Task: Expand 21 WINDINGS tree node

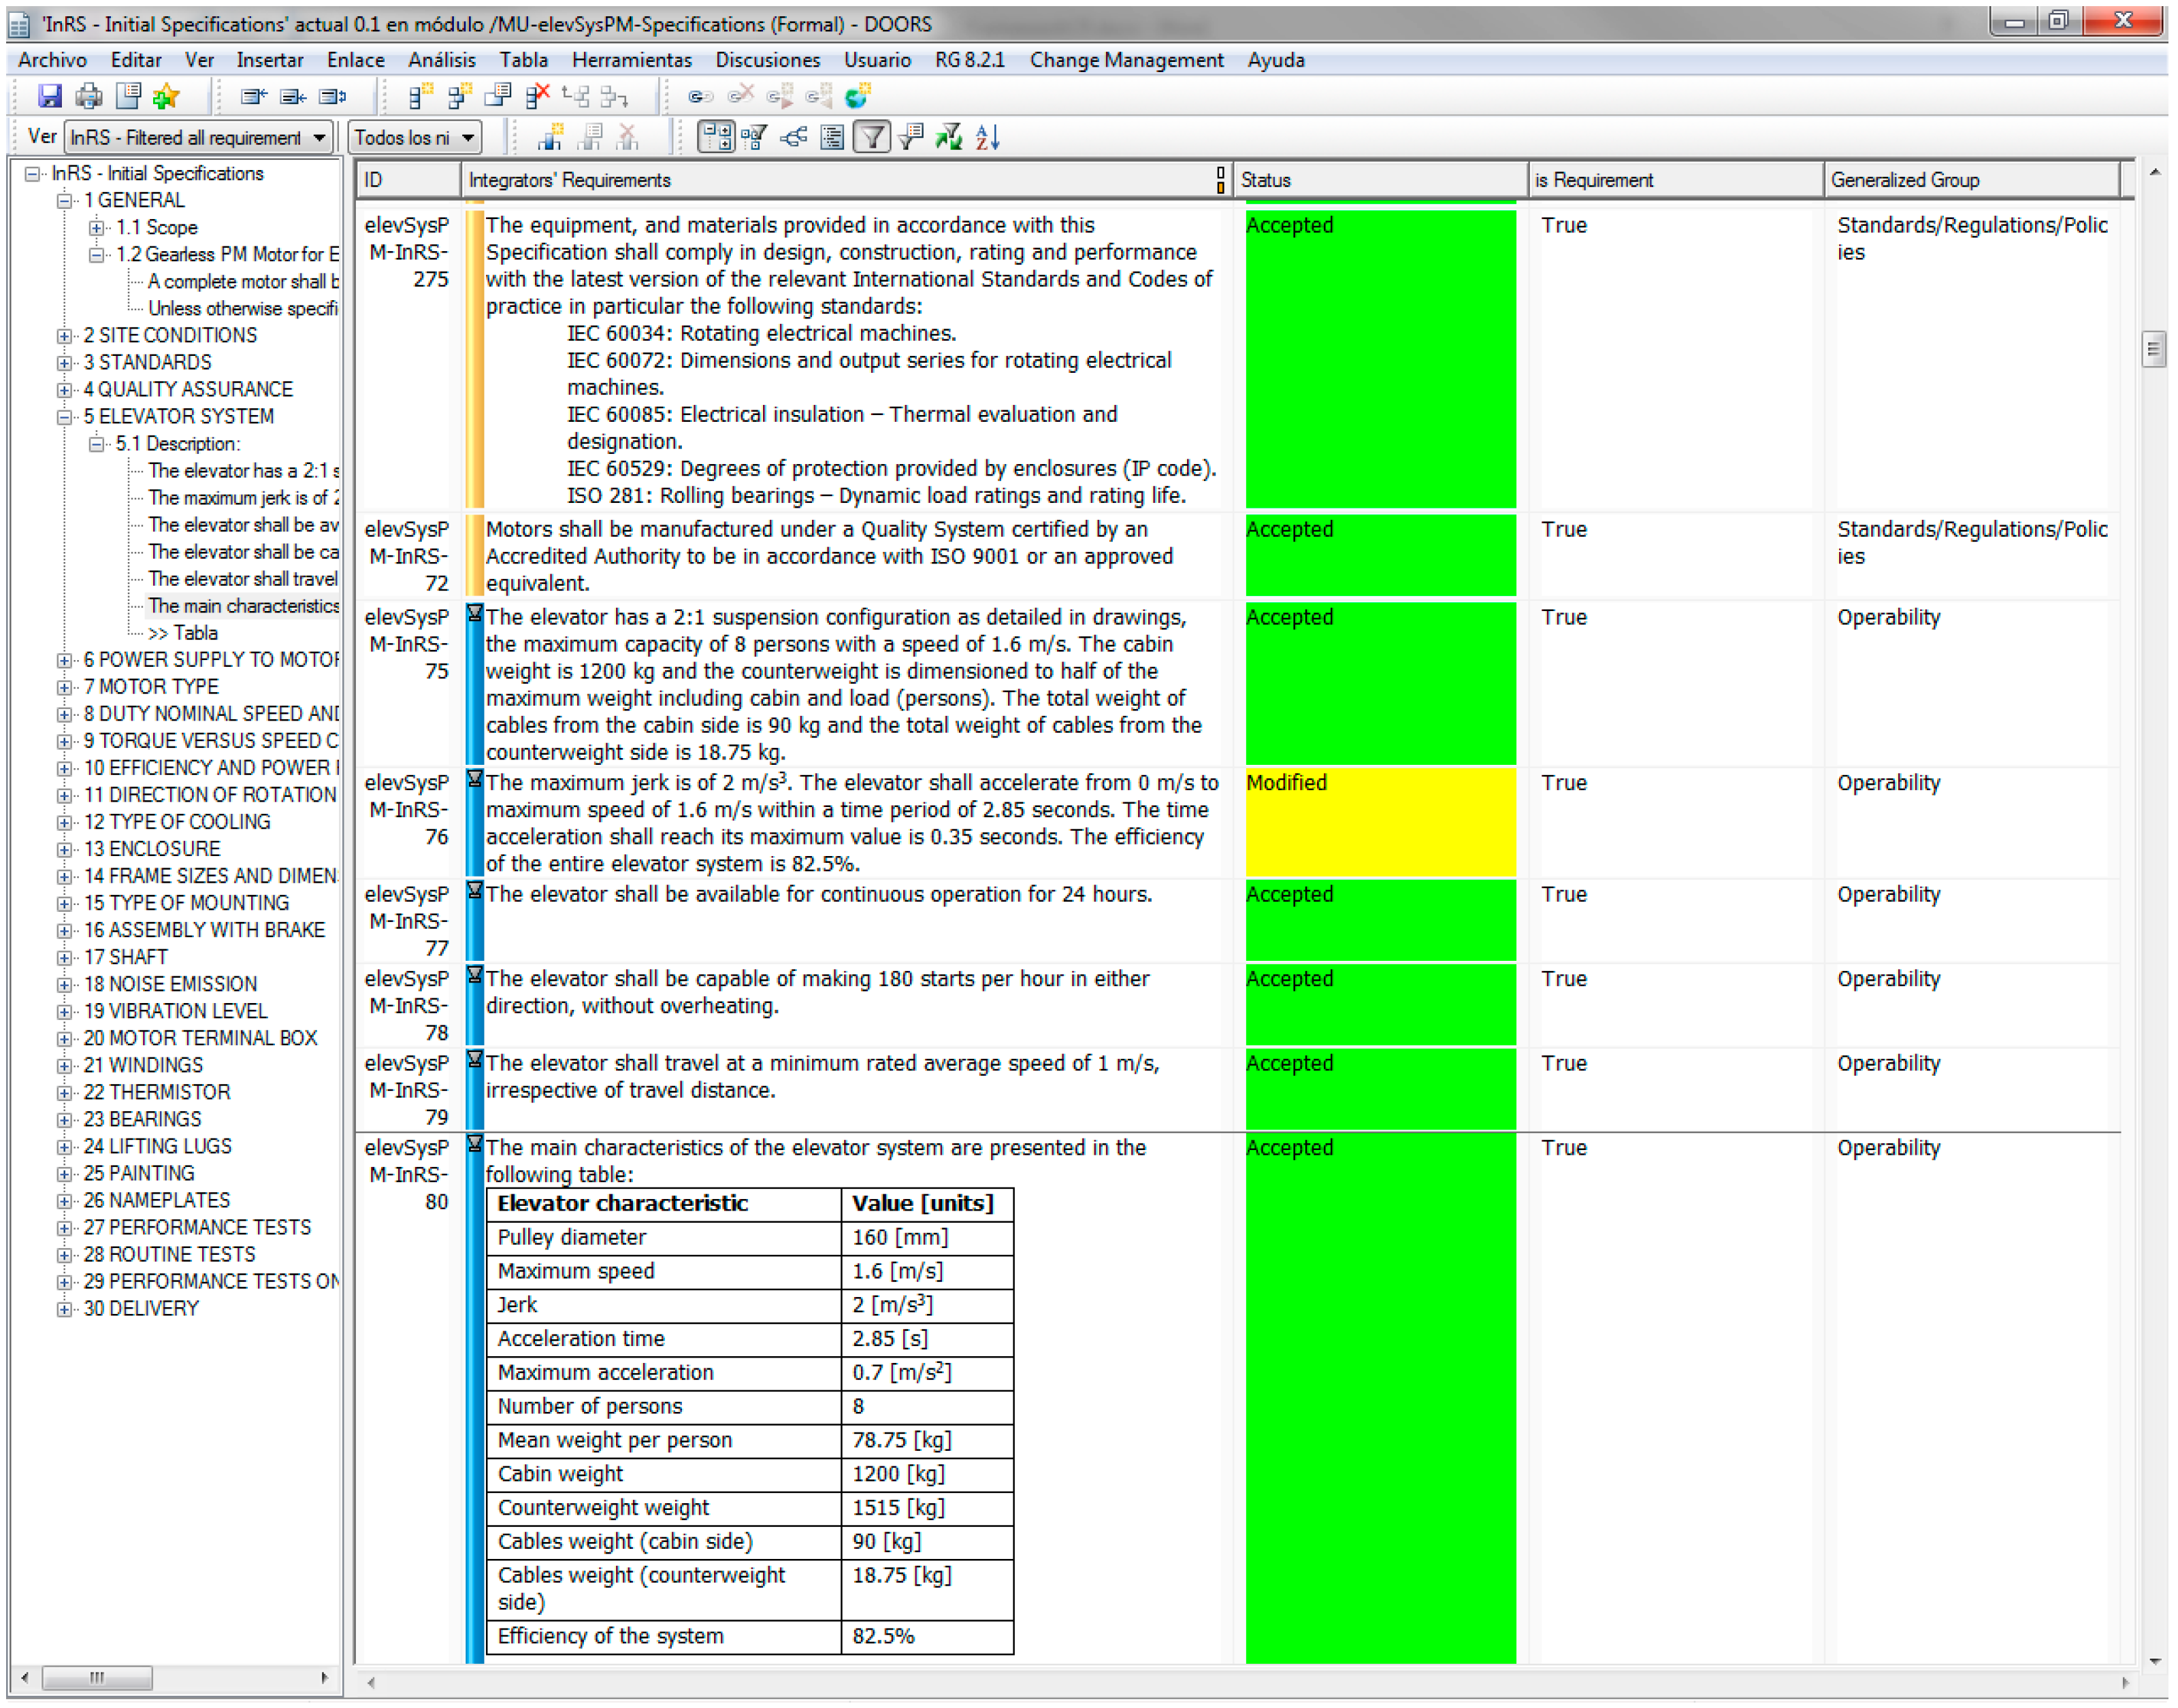Action: (65, 1066)
